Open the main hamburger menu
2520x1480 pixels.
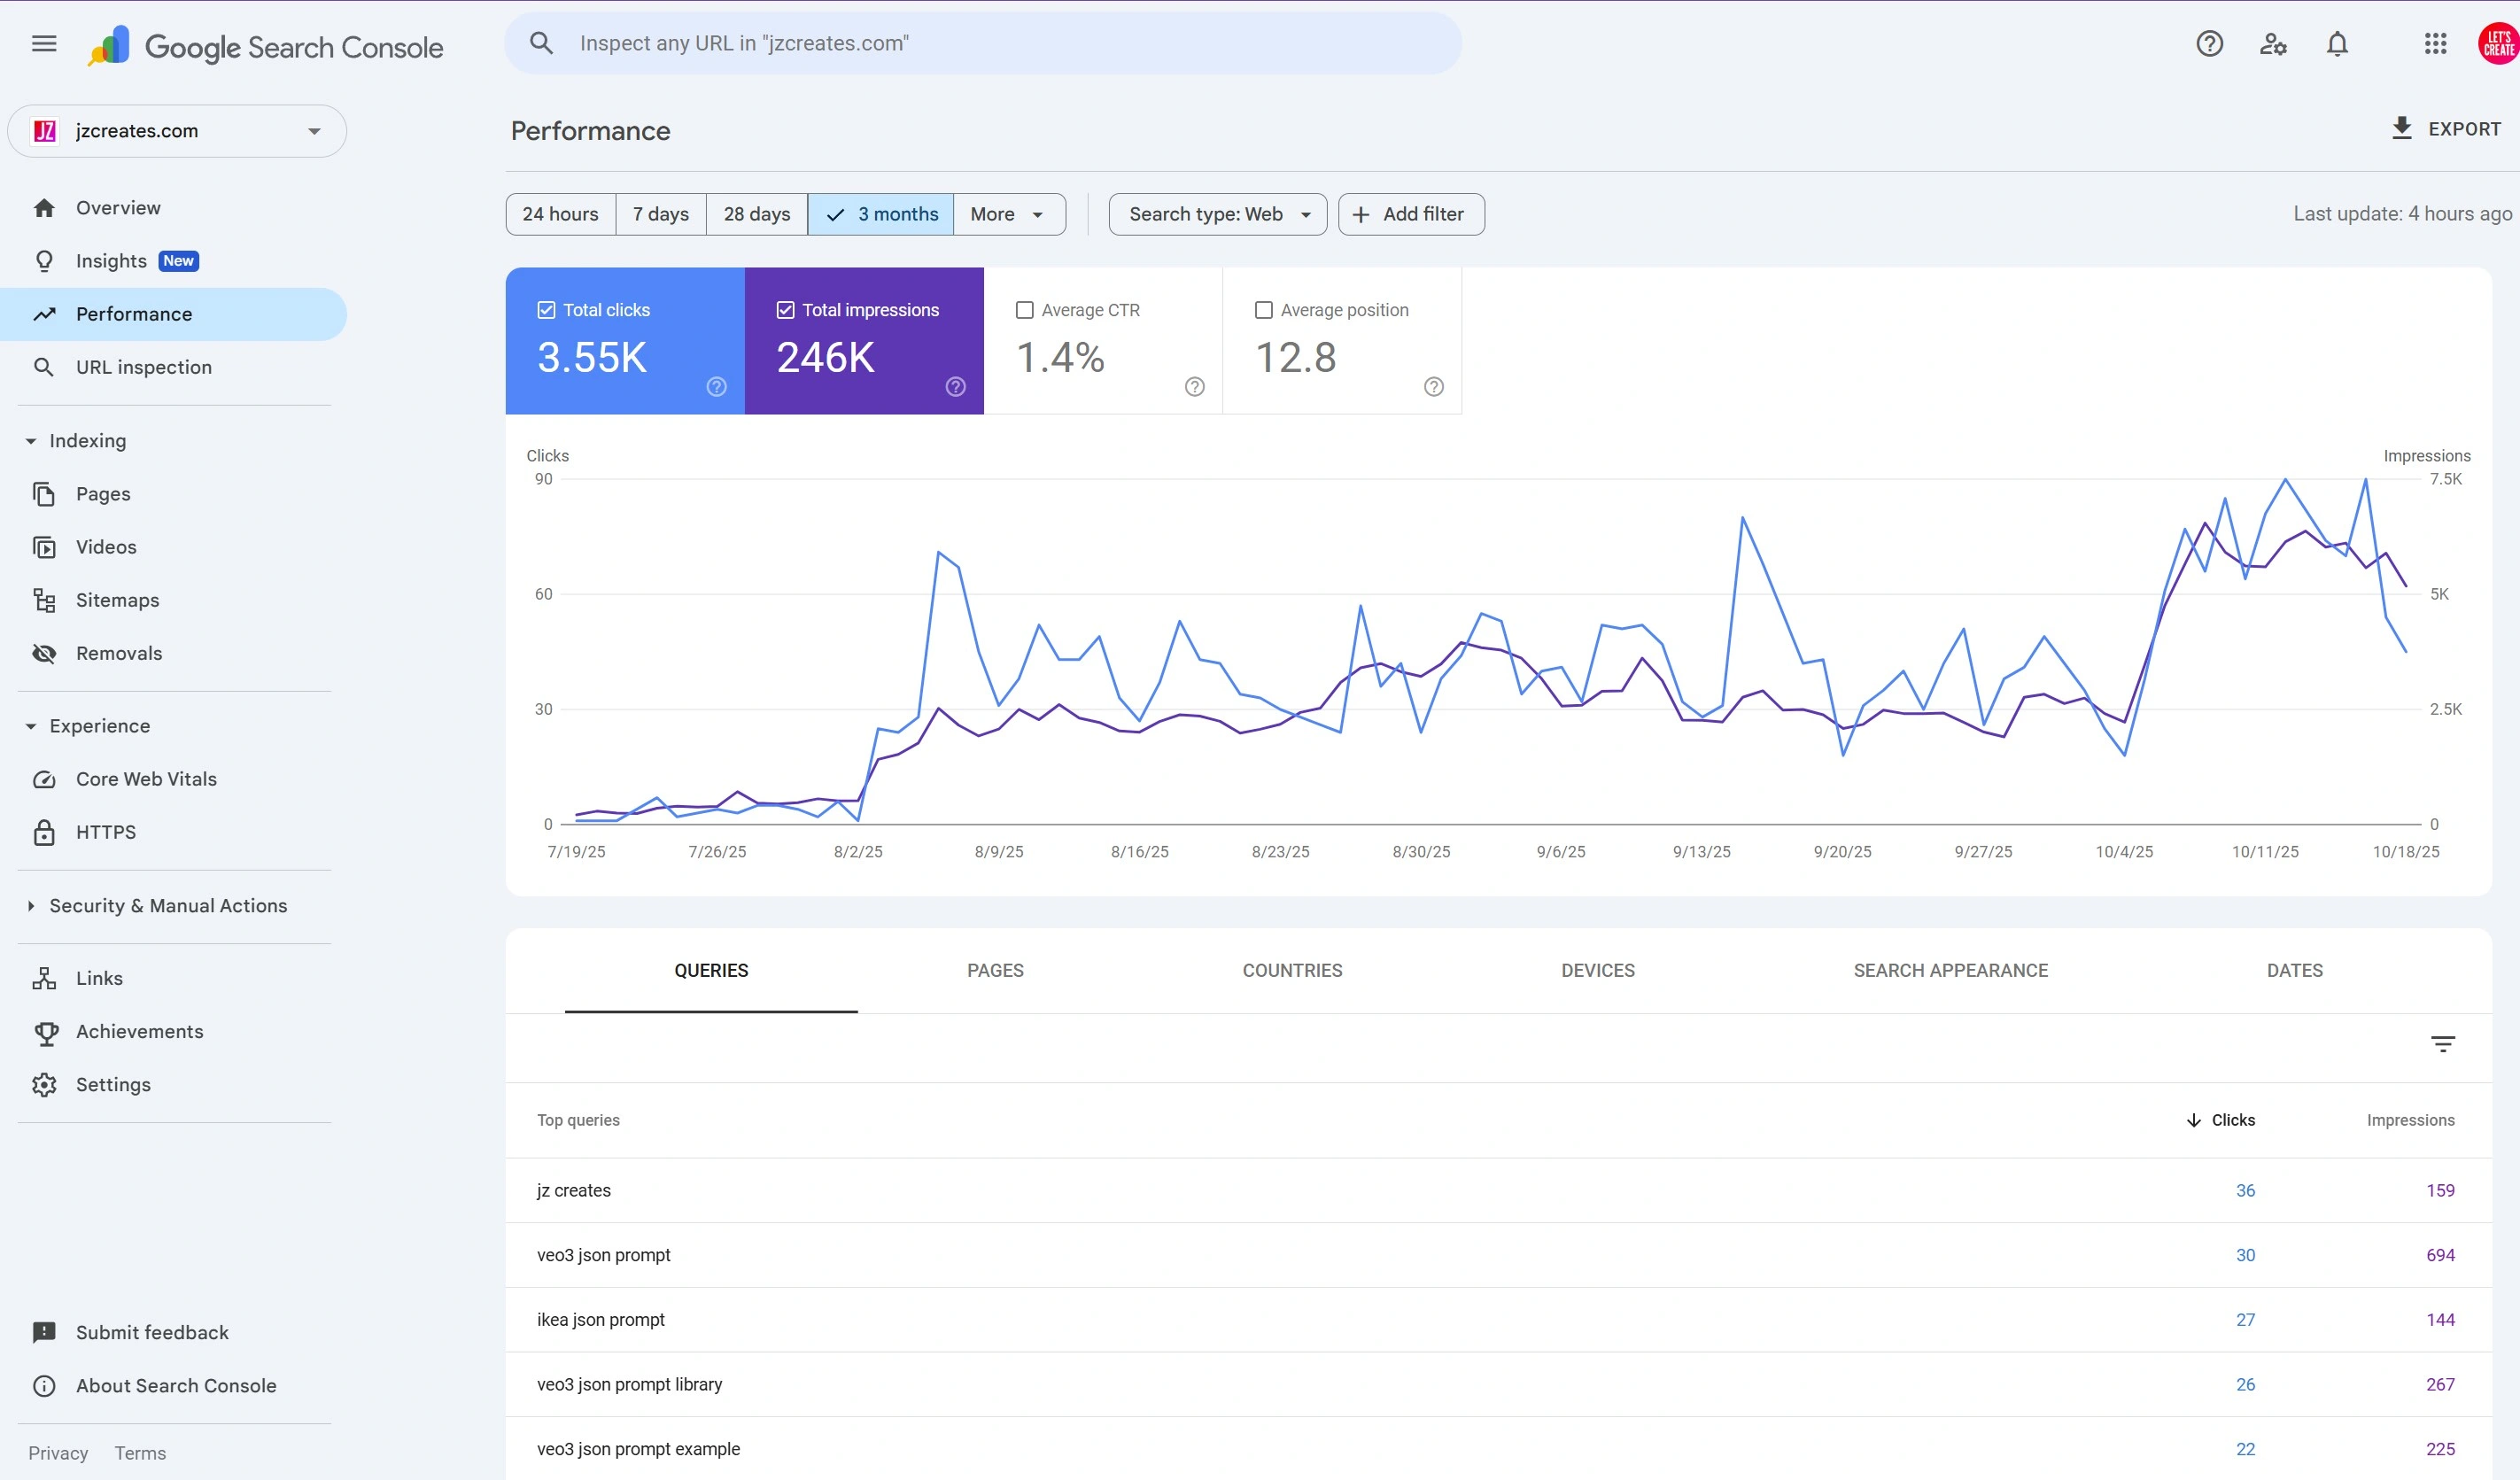[x=44, y=44]
